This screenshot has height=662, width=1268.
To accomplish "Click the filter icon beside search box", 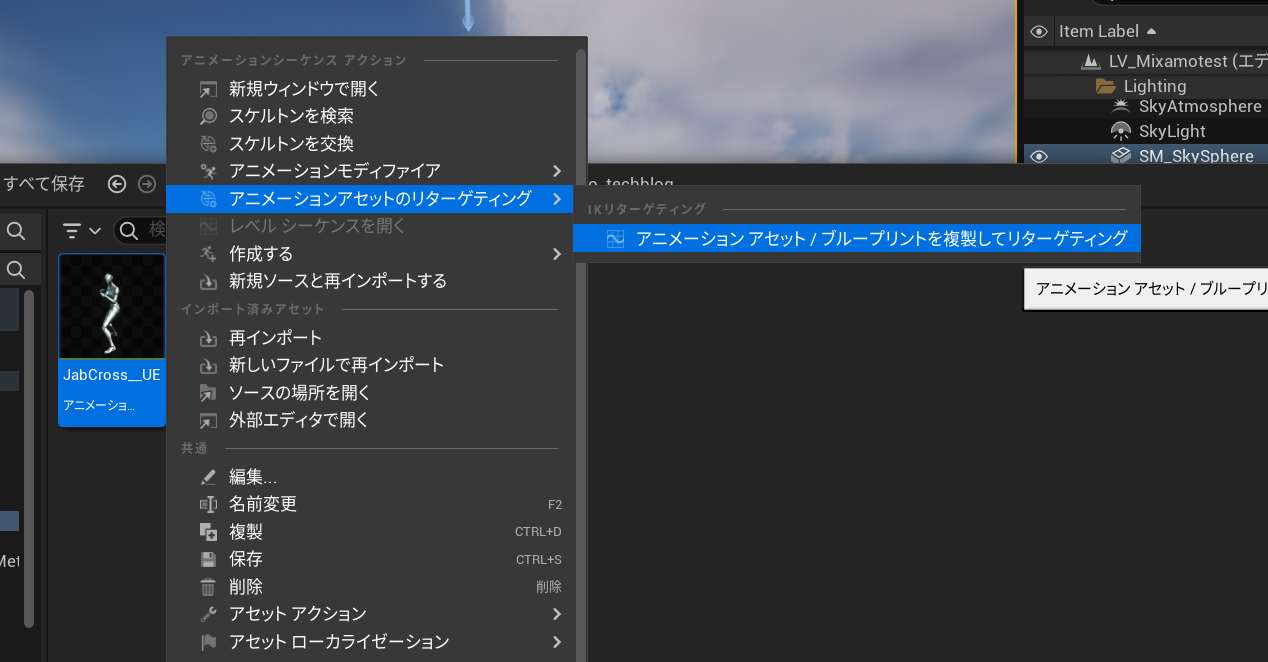I will point(73,231).
